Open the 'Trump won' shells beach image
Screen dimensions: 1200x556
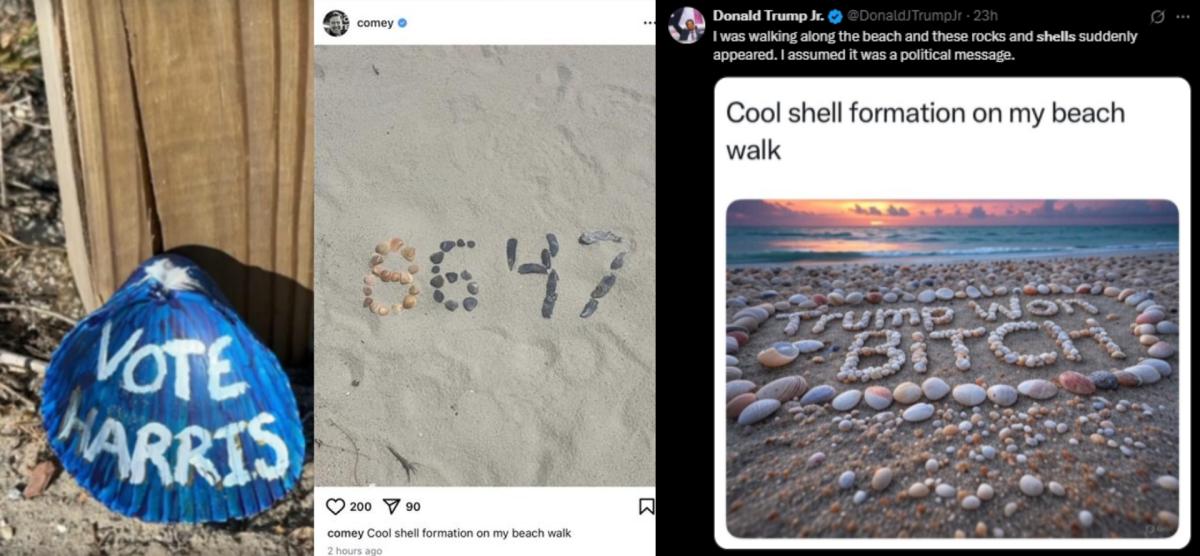[x=951, y=365]
